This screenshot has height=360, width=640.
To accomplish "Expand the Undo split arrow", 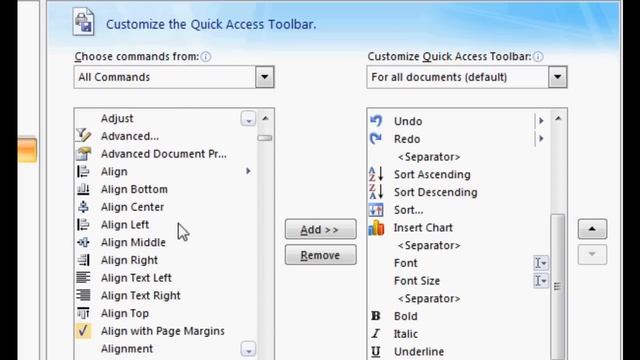I will [x=541, y=121].
